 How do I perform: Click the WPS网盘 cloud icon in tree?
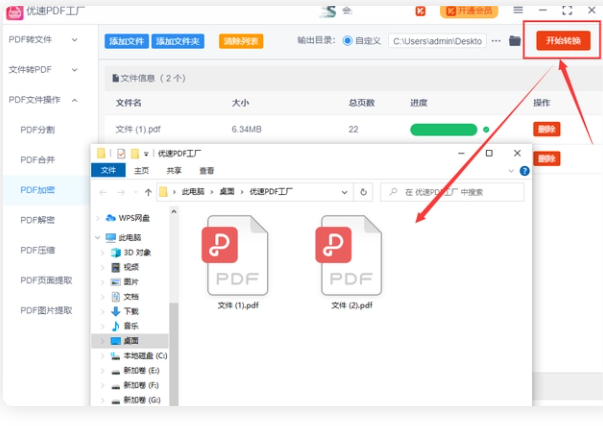[x=111, y=218]
